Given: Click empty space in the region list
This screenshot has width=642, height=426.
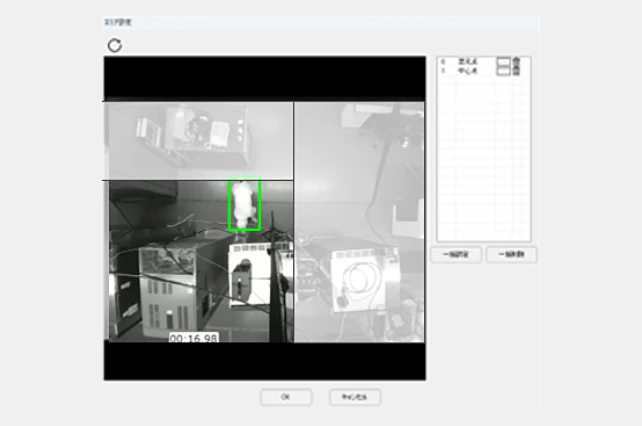Looking at the screenshot, I should pos(483,160).
